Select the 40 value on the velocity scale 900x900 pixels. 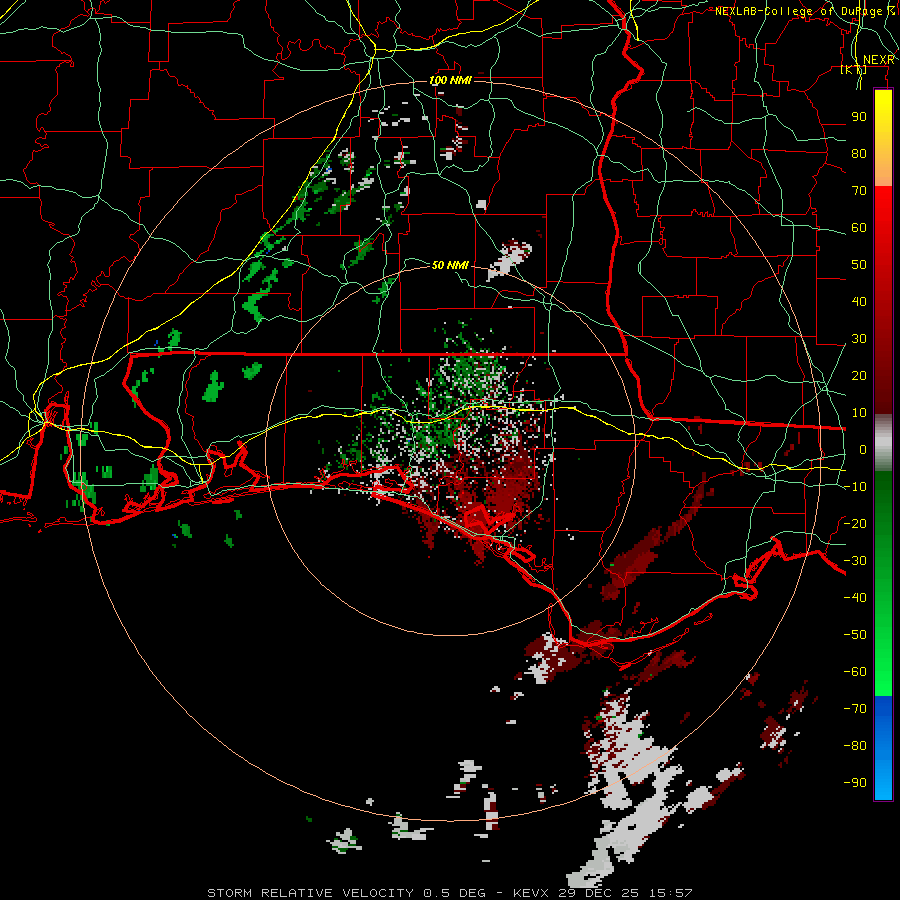[x=859, y=302]
